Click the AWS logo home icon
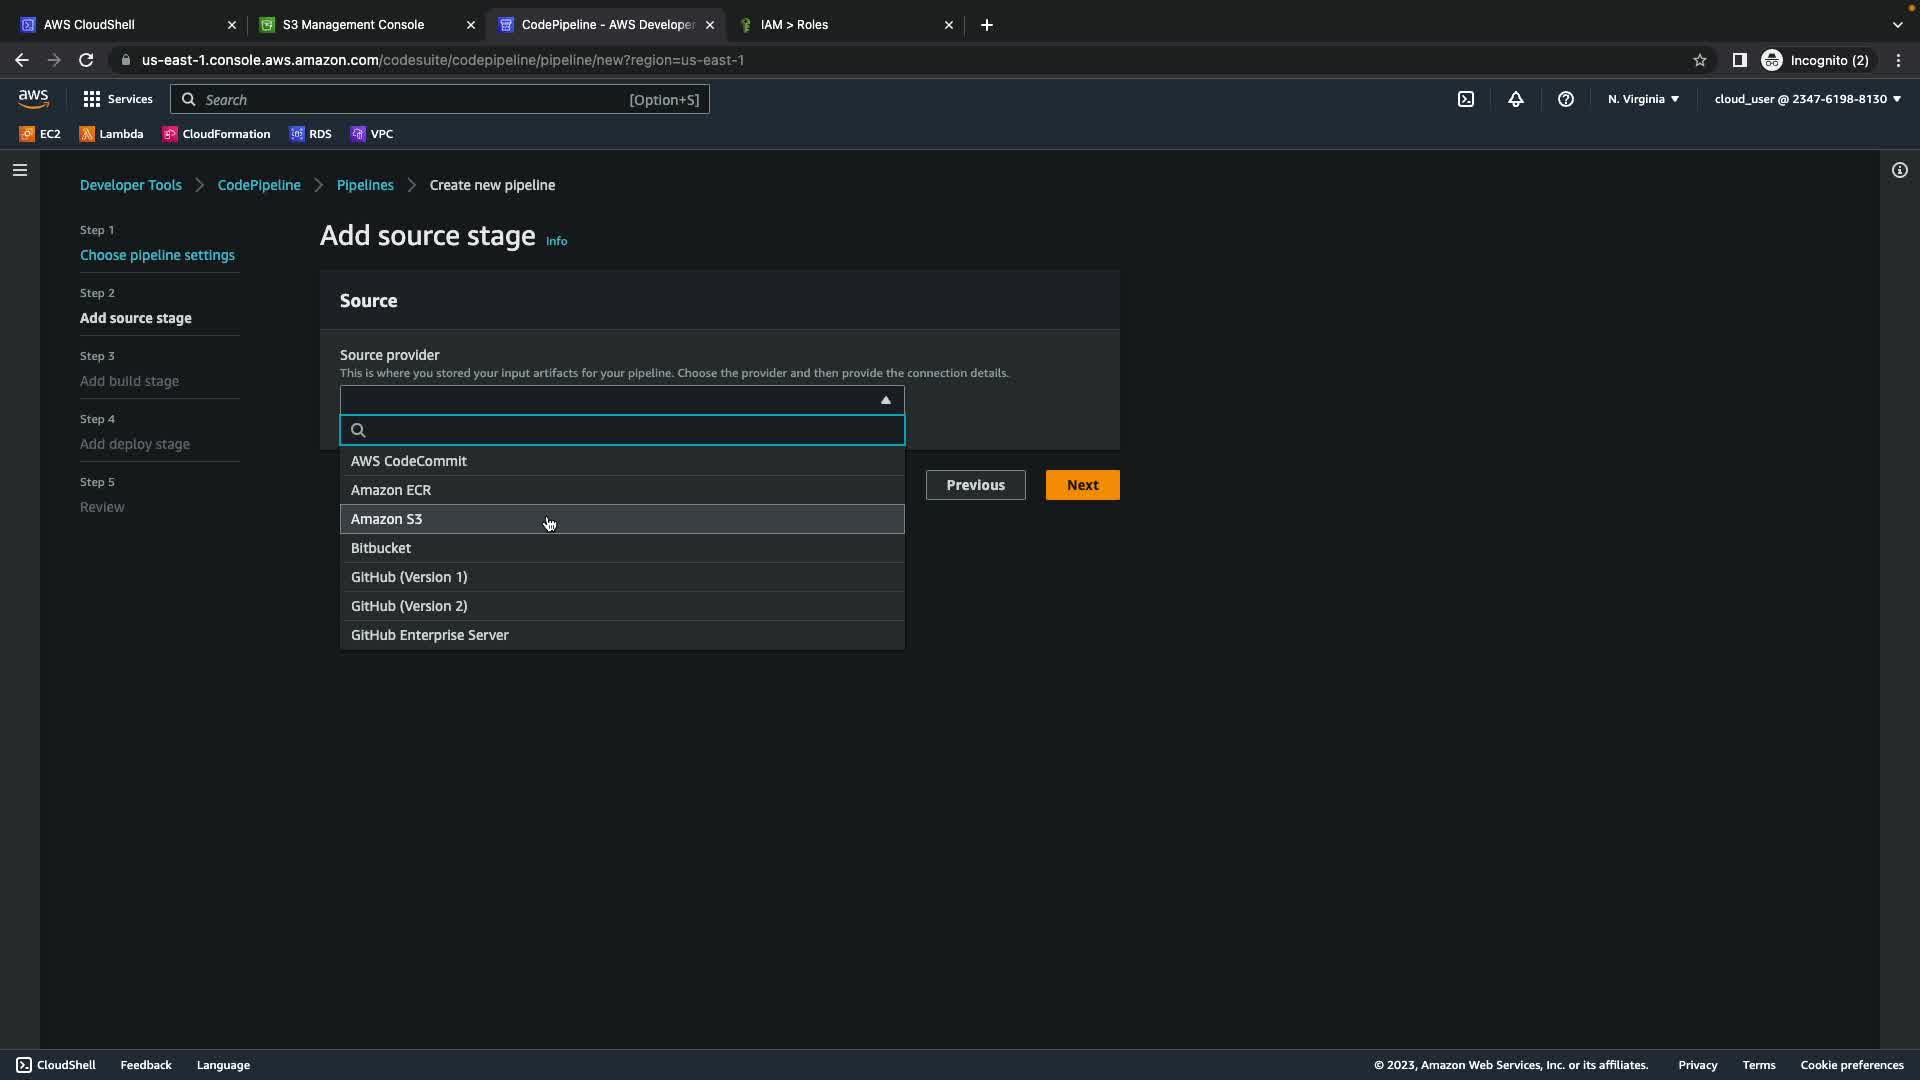 tap(33, 98)
